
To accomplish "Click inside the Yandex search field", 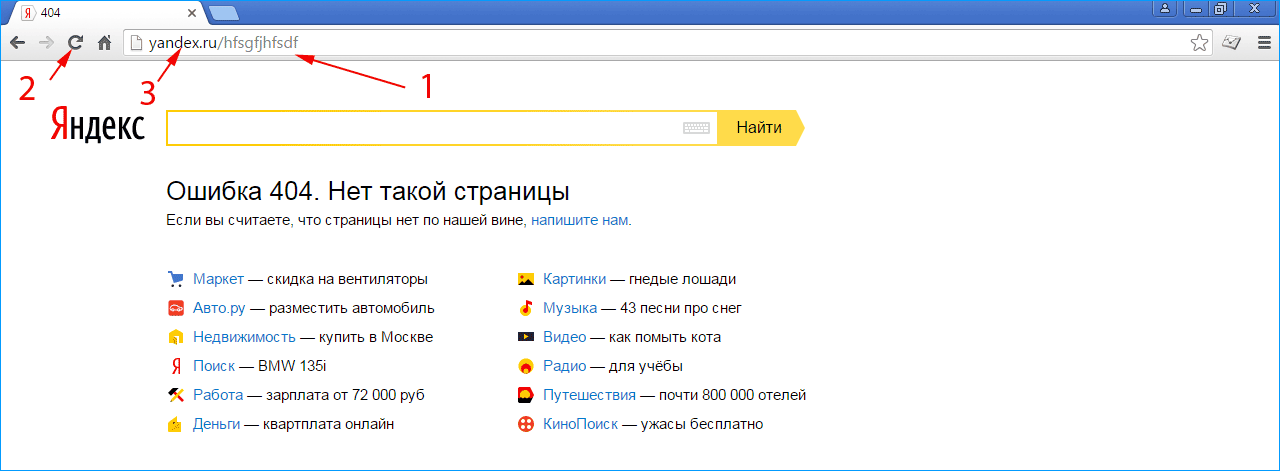I will point(420,128).
